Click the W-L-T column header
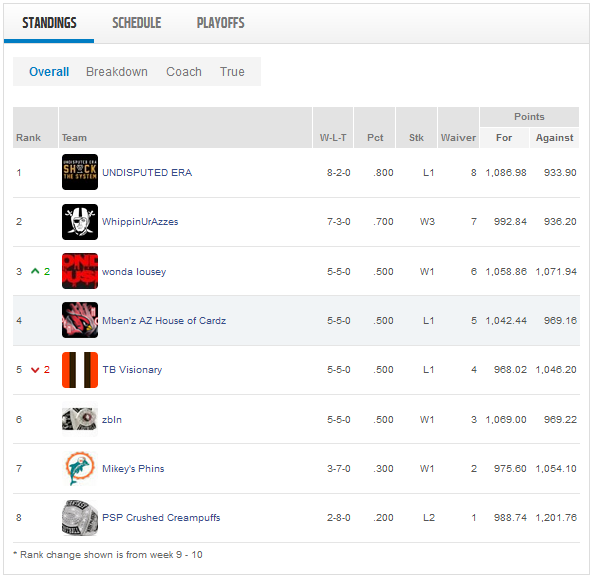This screenshot has height=582, width=594. pyautogui.click(x=333, y=127)
